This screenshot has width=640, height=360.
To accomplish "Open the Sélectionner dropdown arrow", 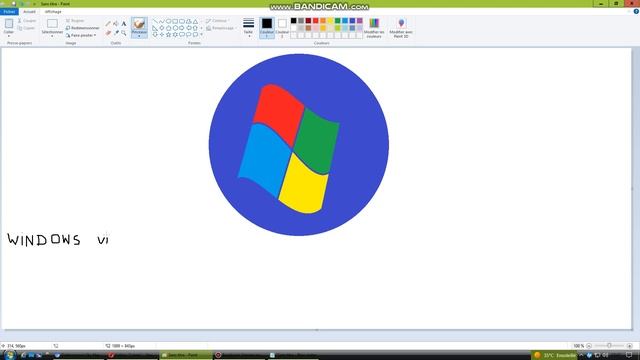I will (x=52, y=36).
